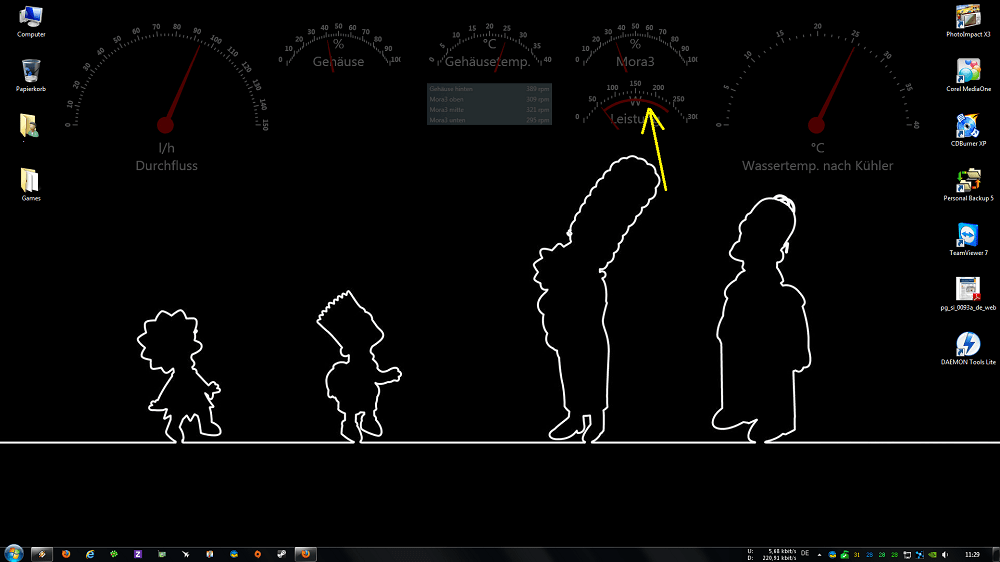Open Internet Explorer from taskbar
This screenshot has width=1000, height=562.
pos(90,554)
